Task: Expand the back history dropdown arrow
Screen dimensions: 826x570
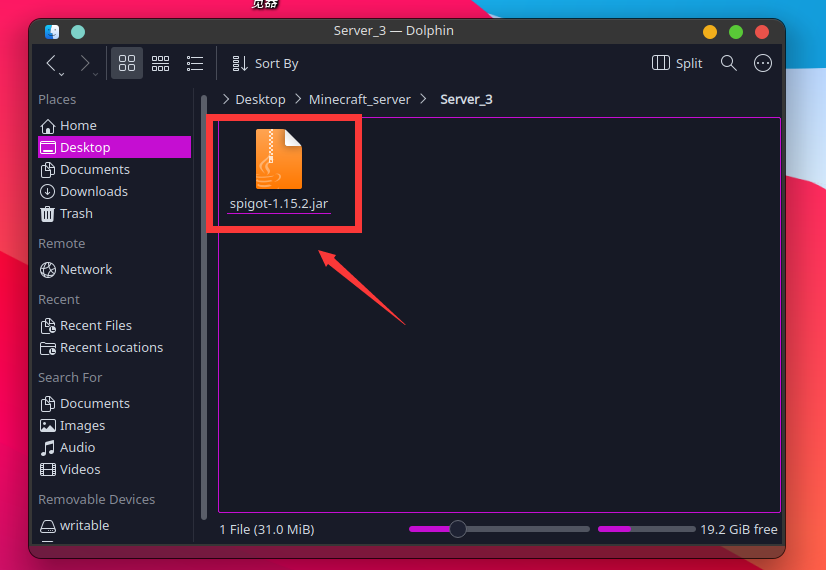Action: (x=62, y=75)
